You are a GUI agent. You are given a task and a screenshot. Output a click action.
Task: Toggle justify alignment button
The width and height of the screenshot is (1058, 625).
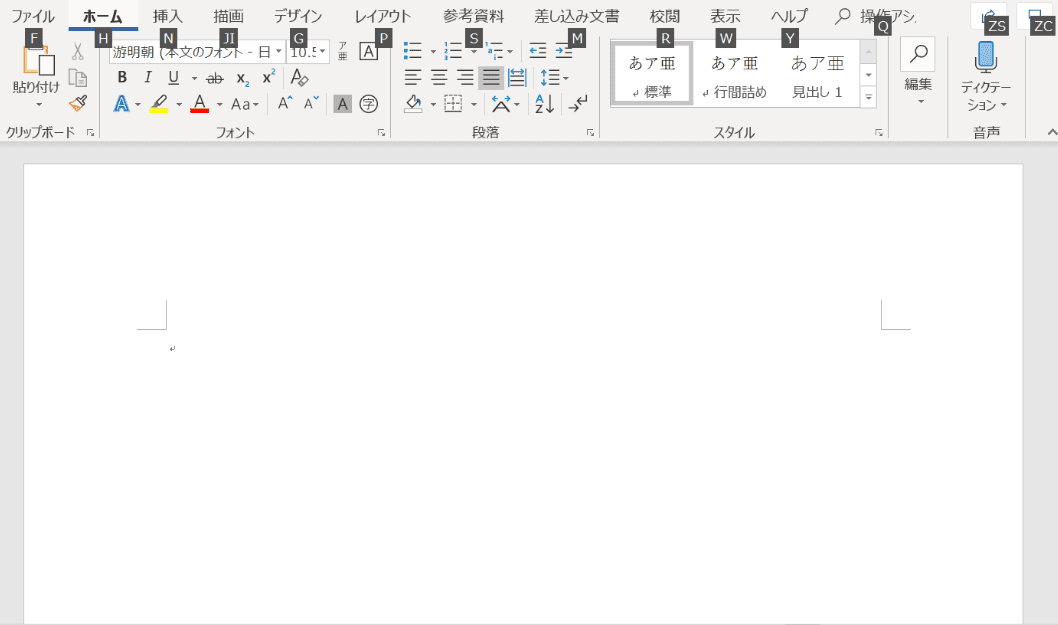pos(491,78)
